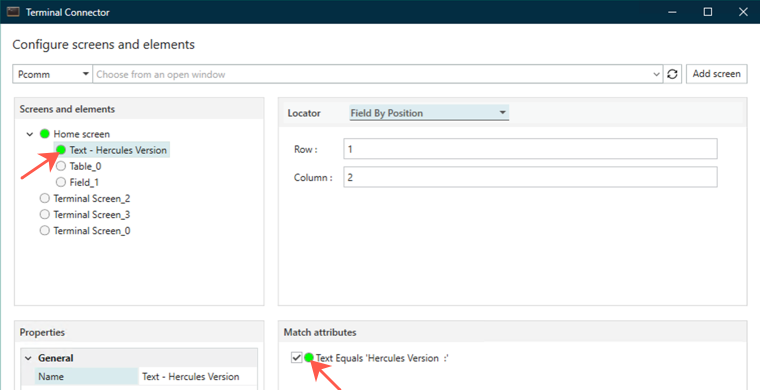Click into the Row input field
The image size is (760, 390).
[530, 149]
